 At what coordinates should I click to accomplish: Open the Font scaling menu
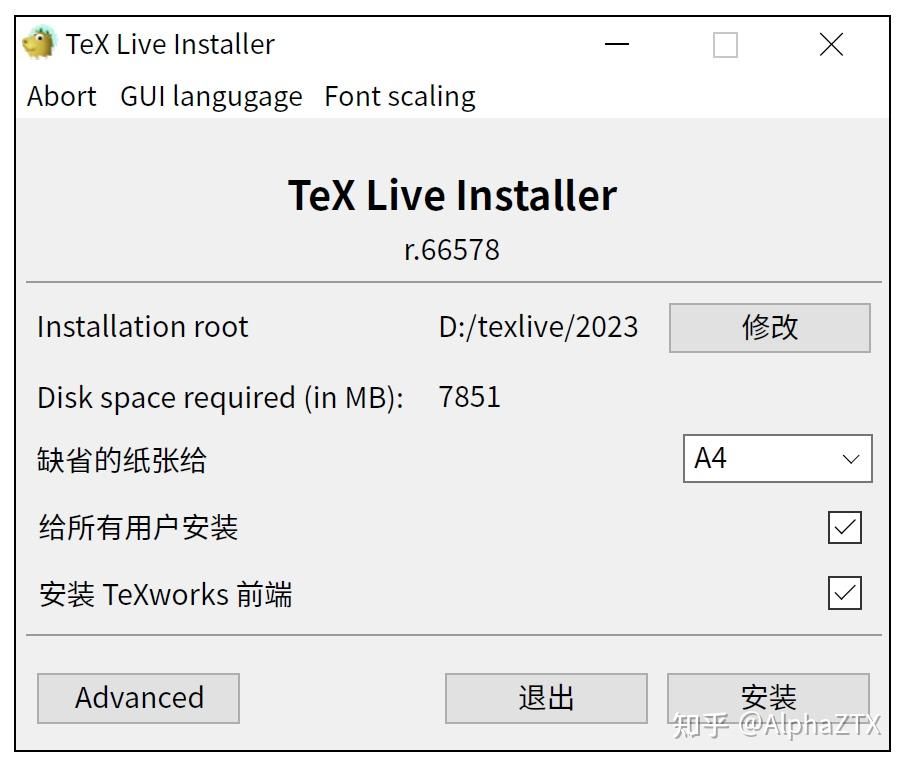tap(399, 96)
